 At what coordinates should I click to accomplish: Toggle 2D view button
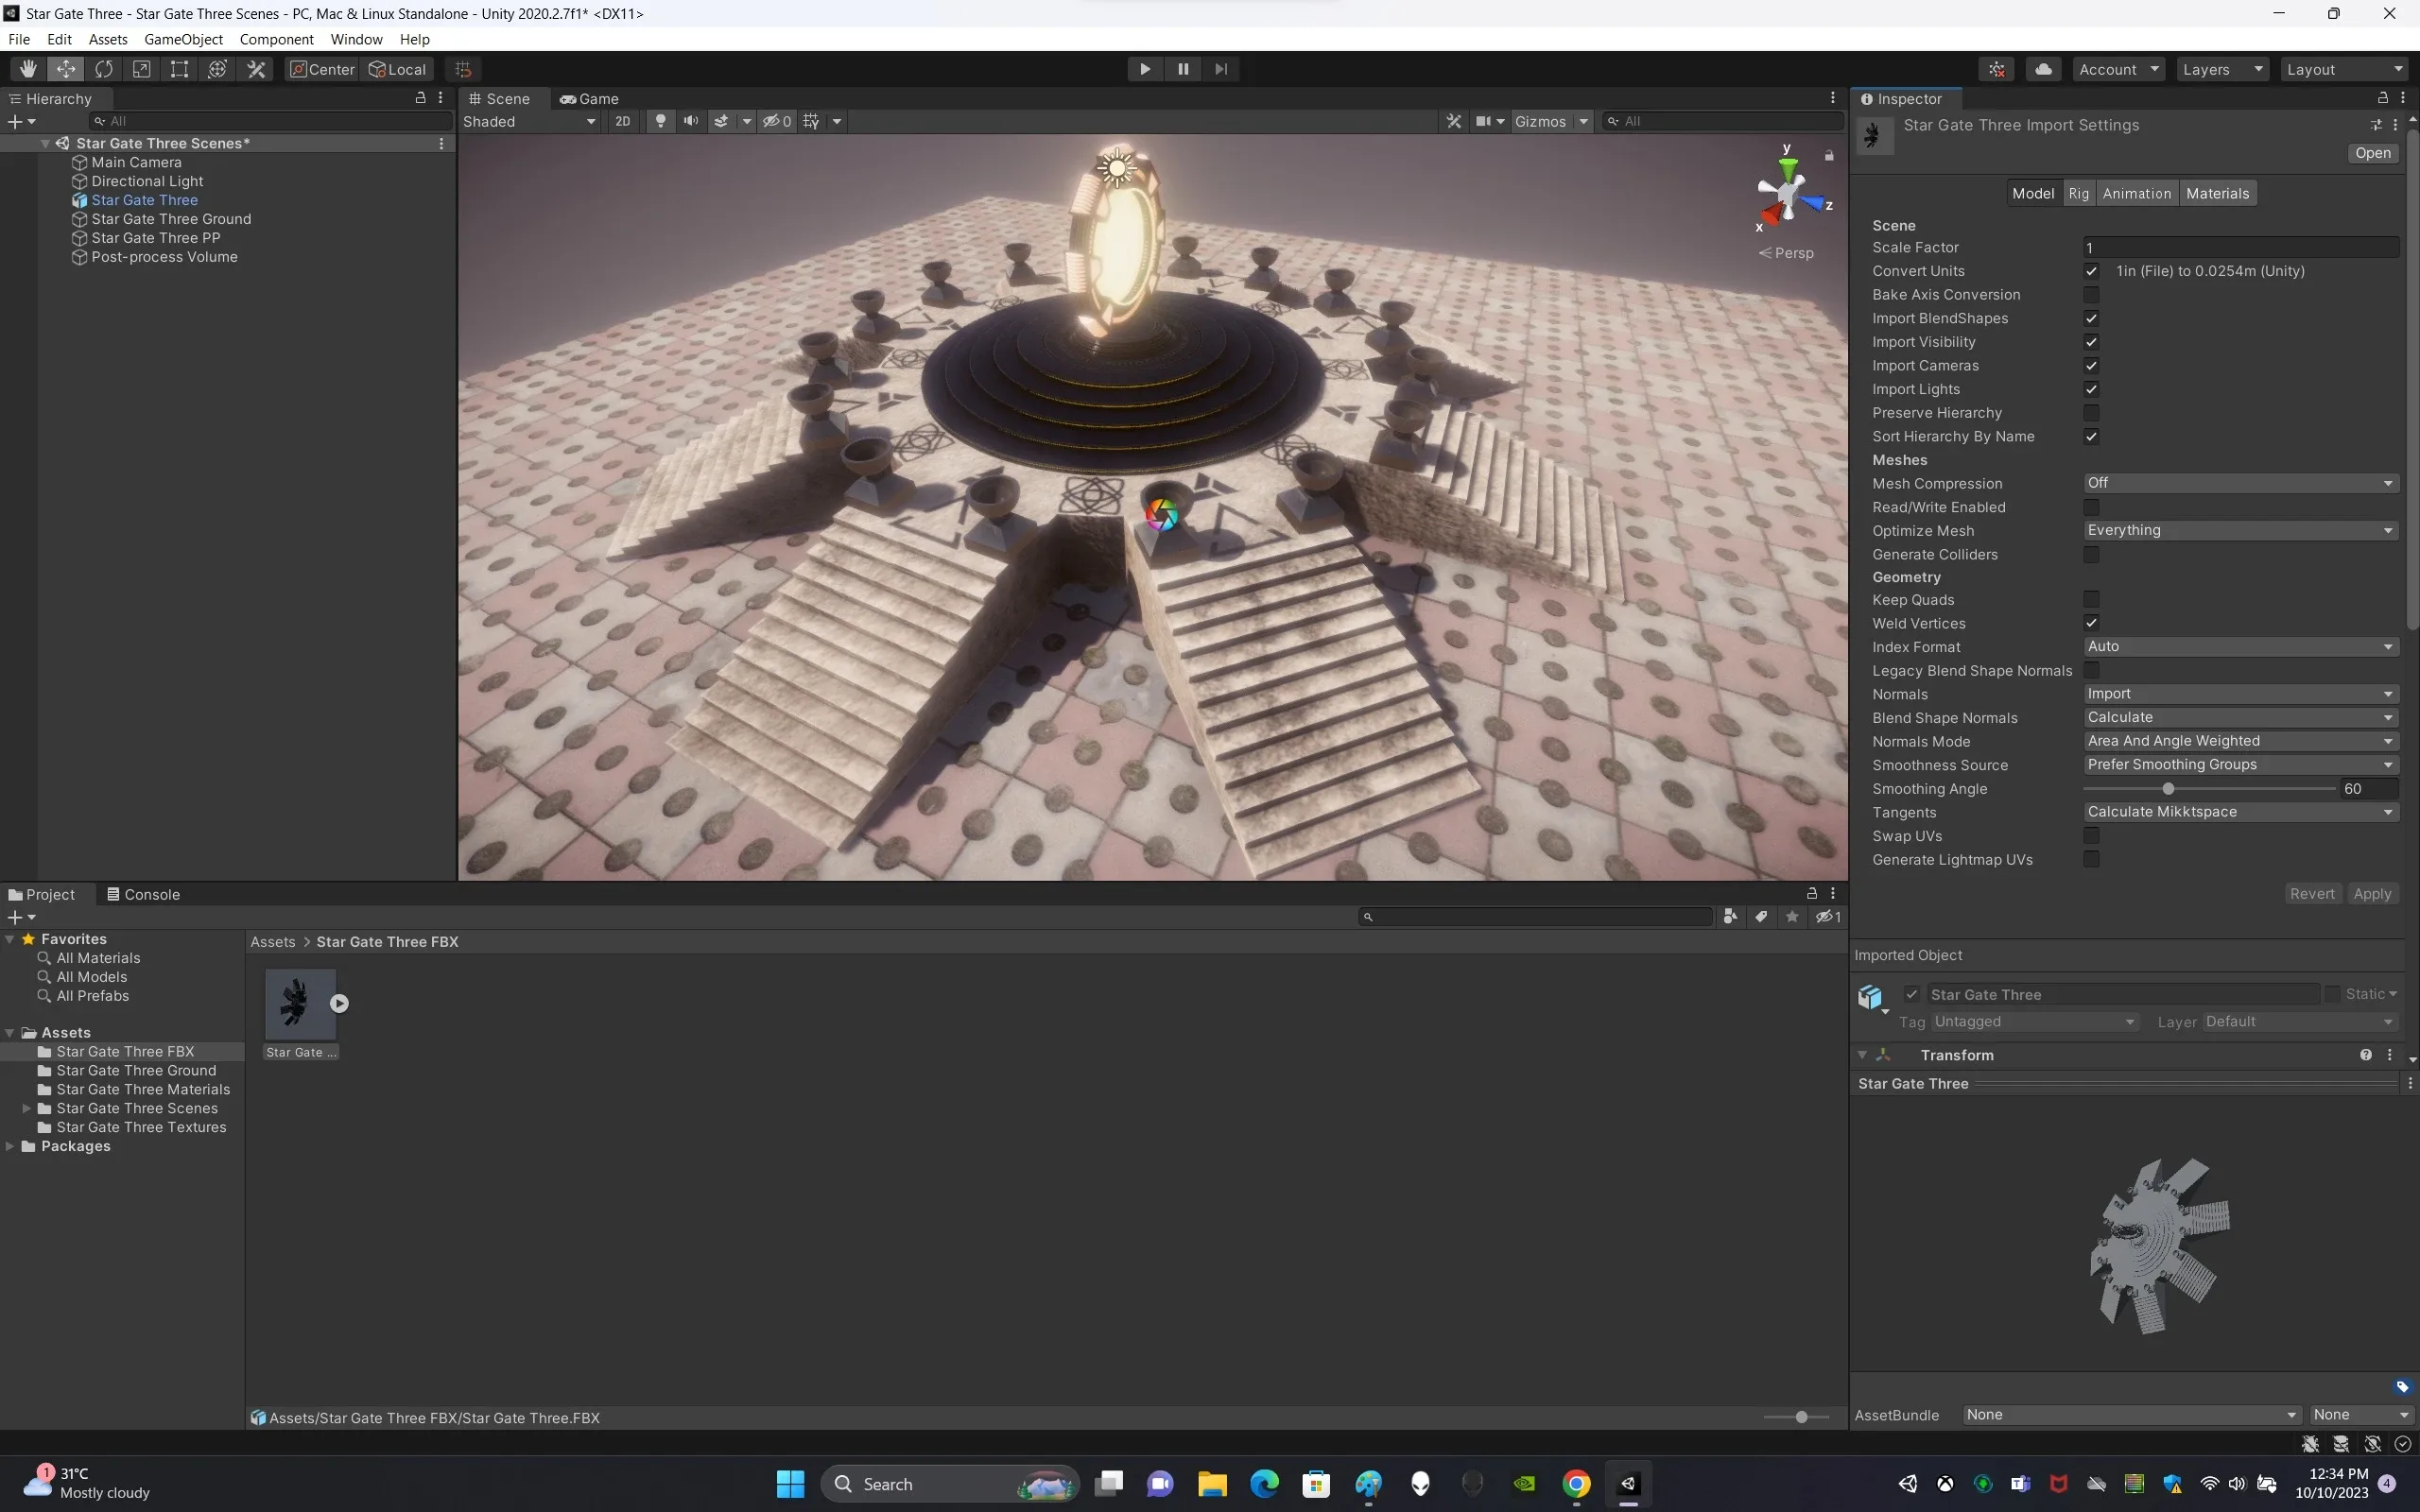coord(623,121)
